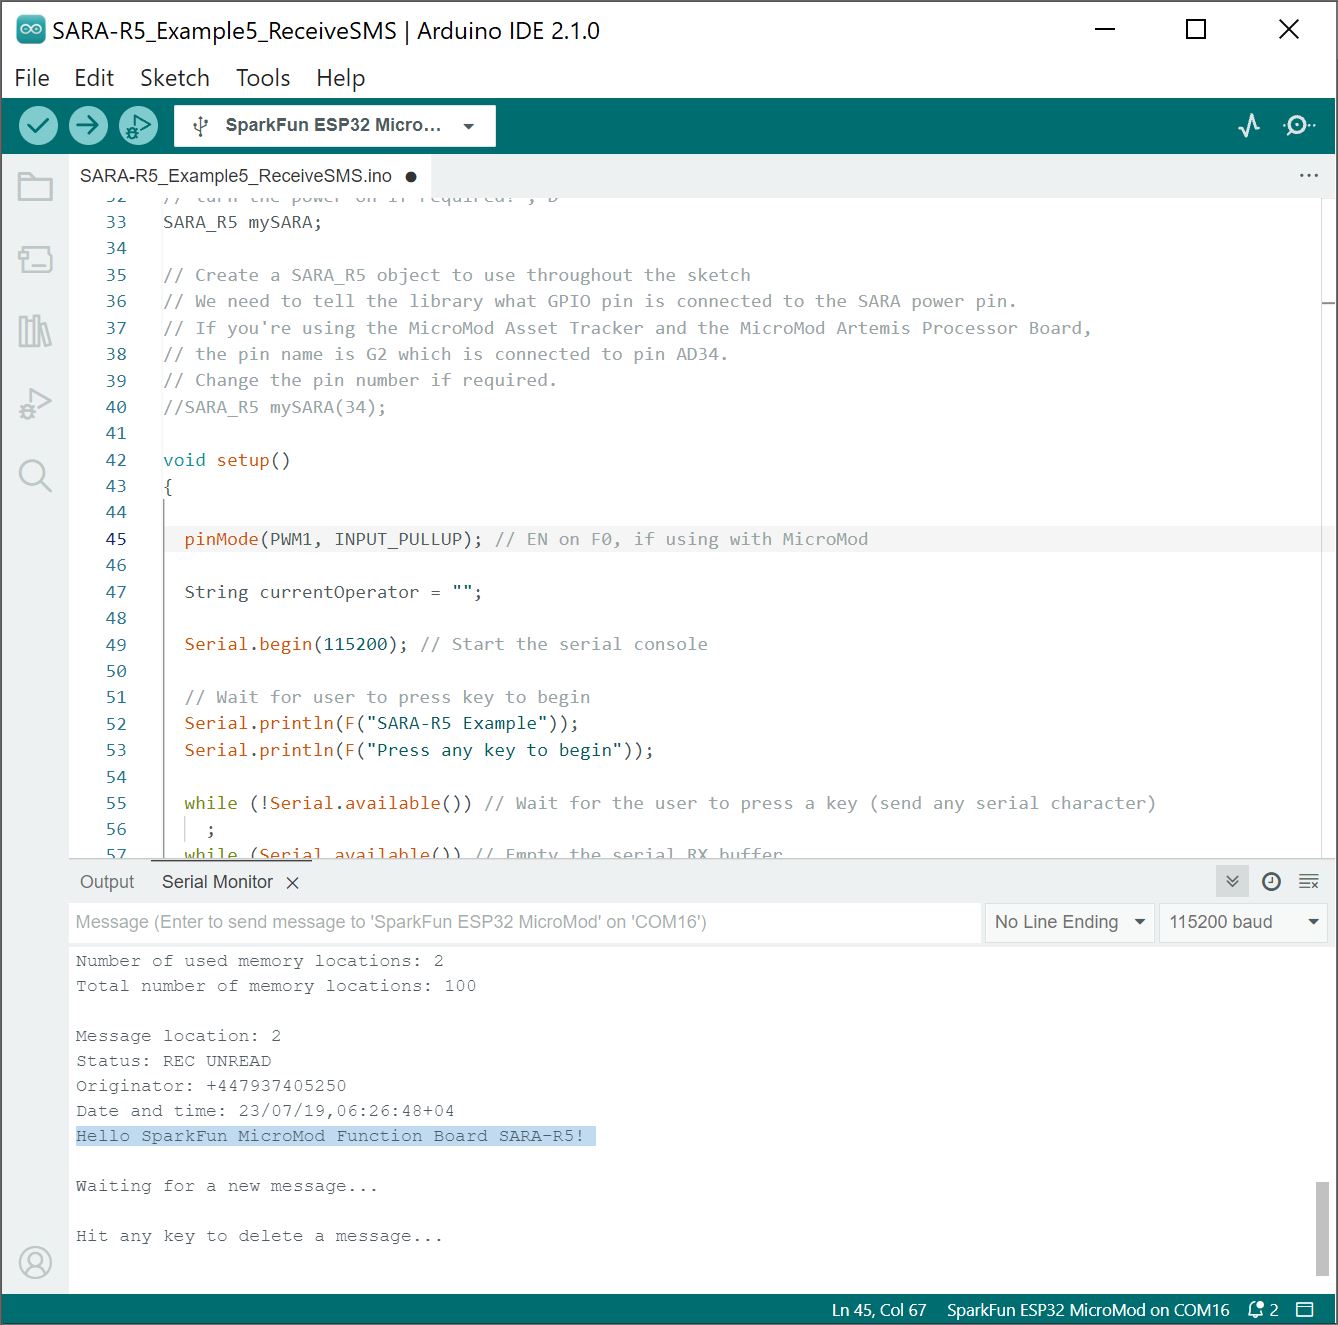This screenshot has height=1325, width=1338.
Task: Open the Debug sidebar panel icon
Action: 35,403
